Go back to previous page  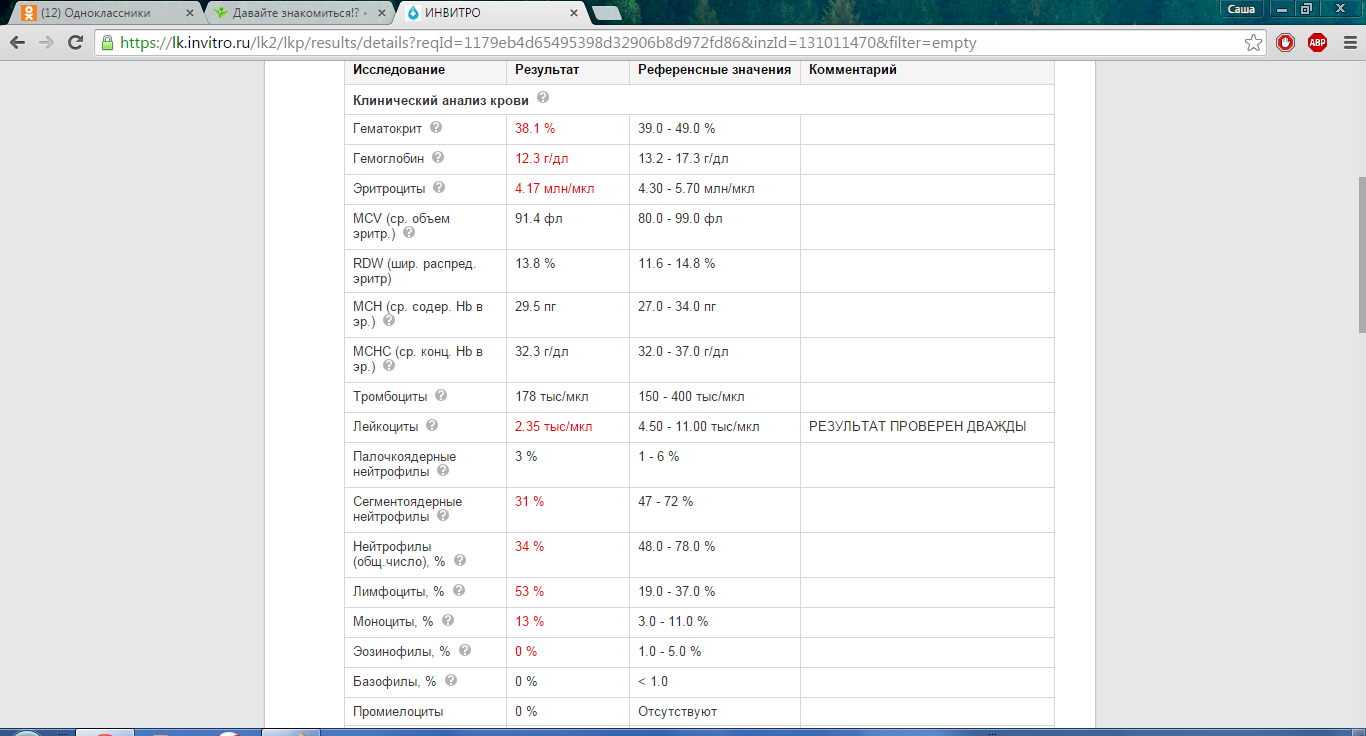point(17,43)
